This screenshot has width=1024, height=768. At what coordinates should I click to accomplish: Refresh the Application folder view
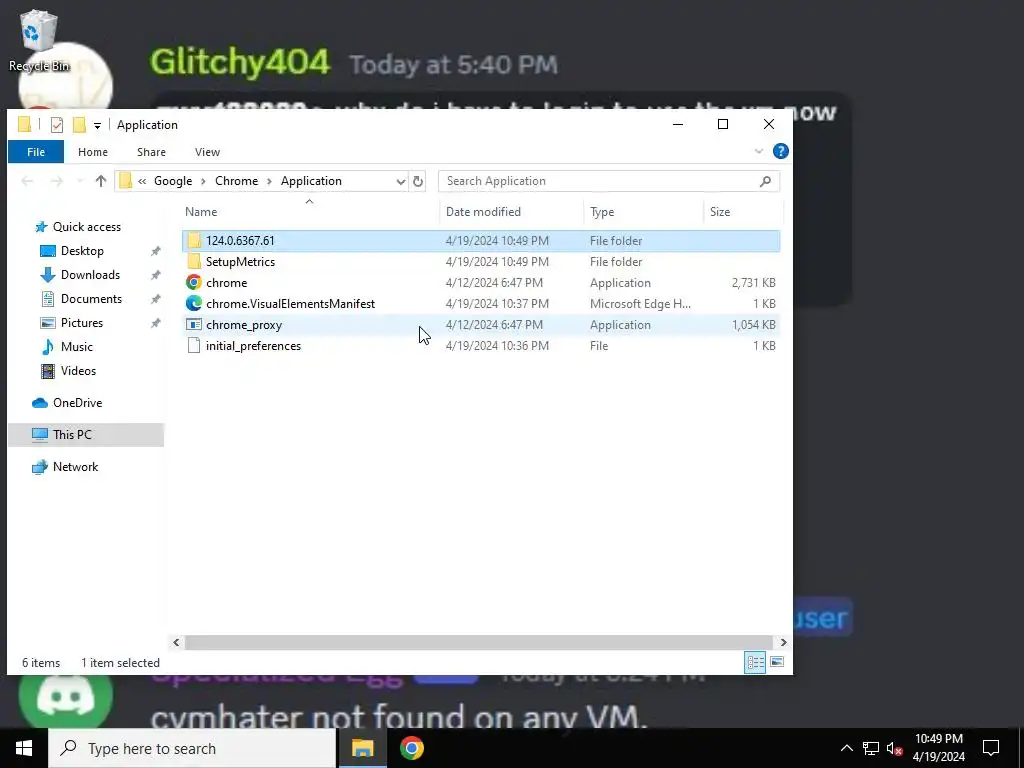[x=418, y=182]
